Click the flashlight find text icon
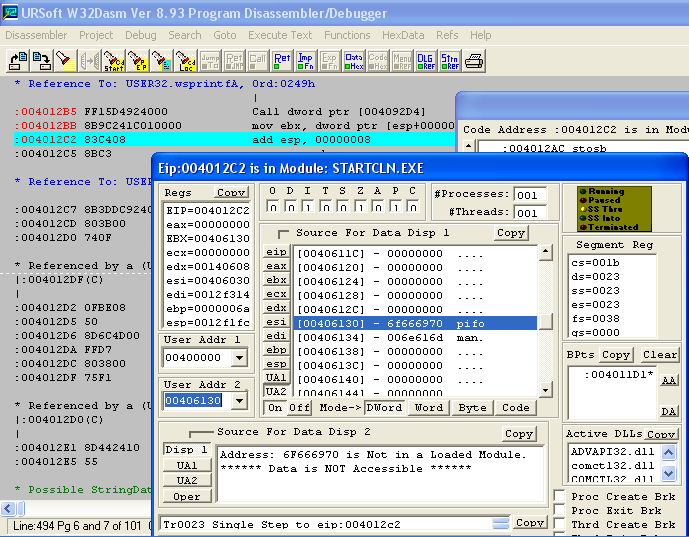 pos(65,61)
